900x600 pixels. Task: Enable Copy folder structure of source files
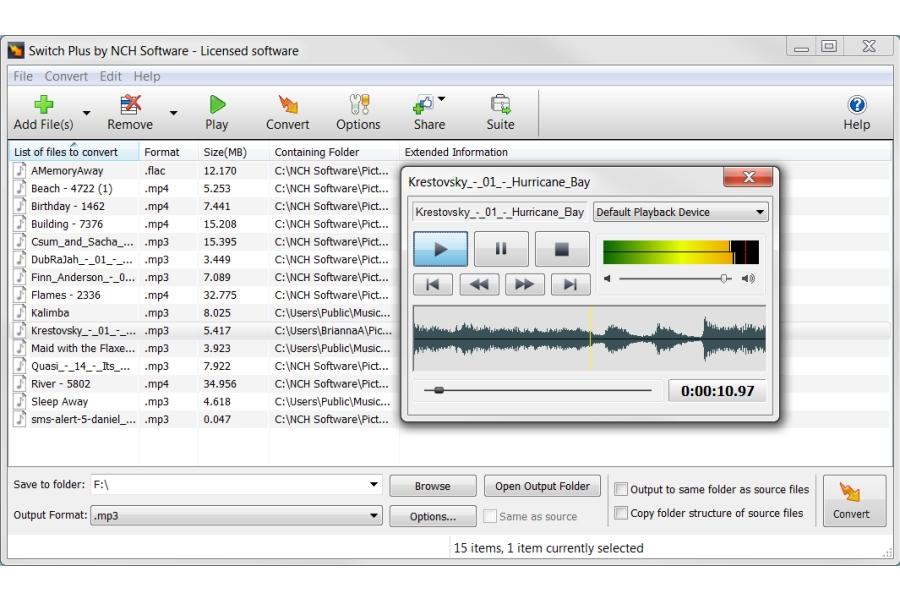[620, 513]
